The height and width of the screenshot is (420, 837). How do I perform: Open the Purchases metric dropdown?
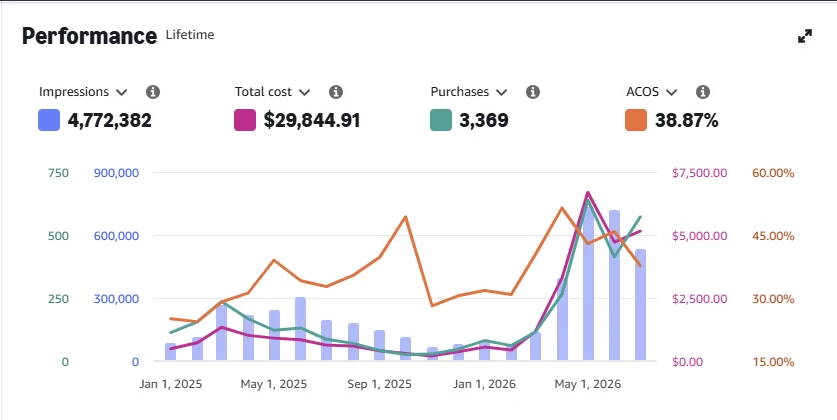469,92
